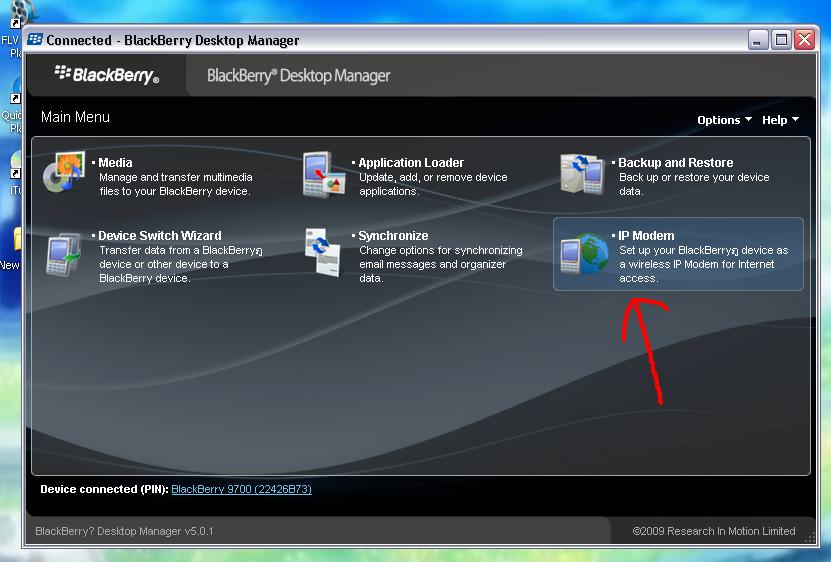Click the BlackBerry title bar icon
This screenshot has width=831, height=562.
click(x=35, y=40)
